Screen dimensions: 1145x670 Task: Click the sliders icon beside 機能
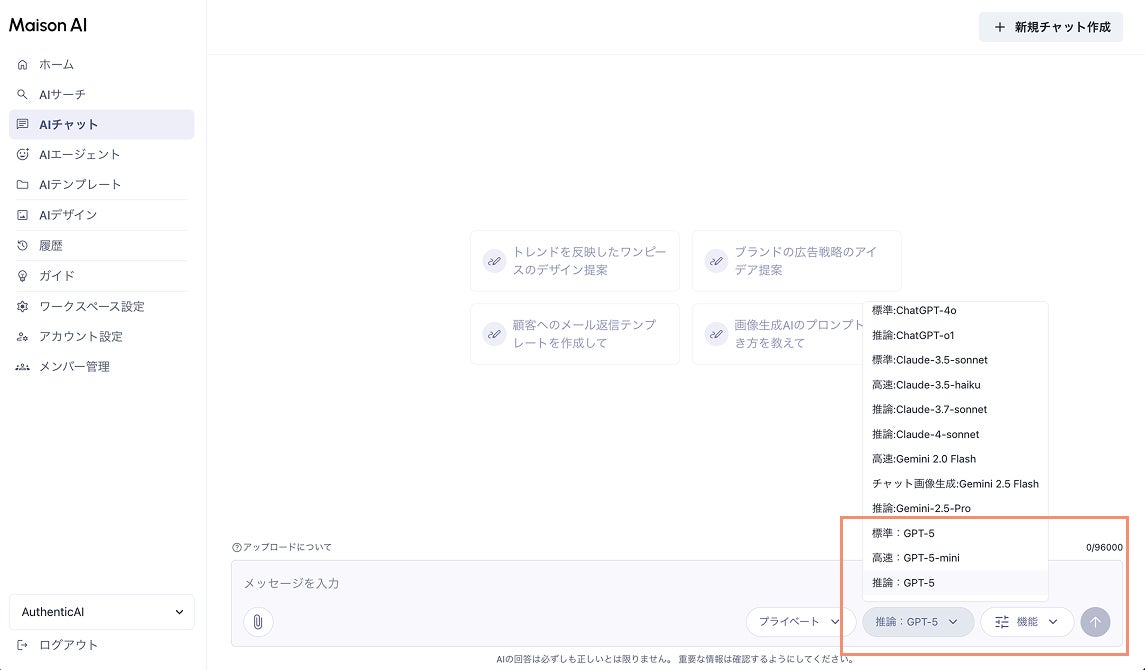click(x=1002, y=622)
